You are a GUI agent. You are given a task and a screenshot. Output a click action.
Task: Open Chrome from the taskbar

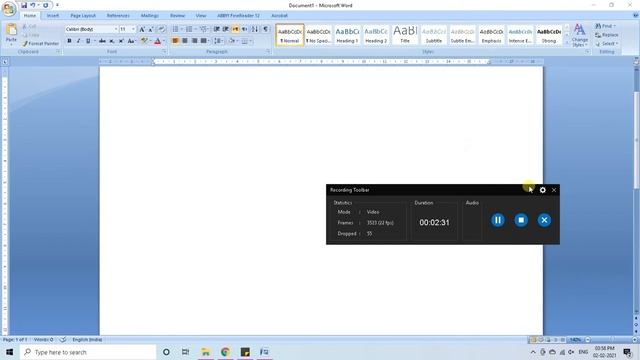[x=225, y=352]
